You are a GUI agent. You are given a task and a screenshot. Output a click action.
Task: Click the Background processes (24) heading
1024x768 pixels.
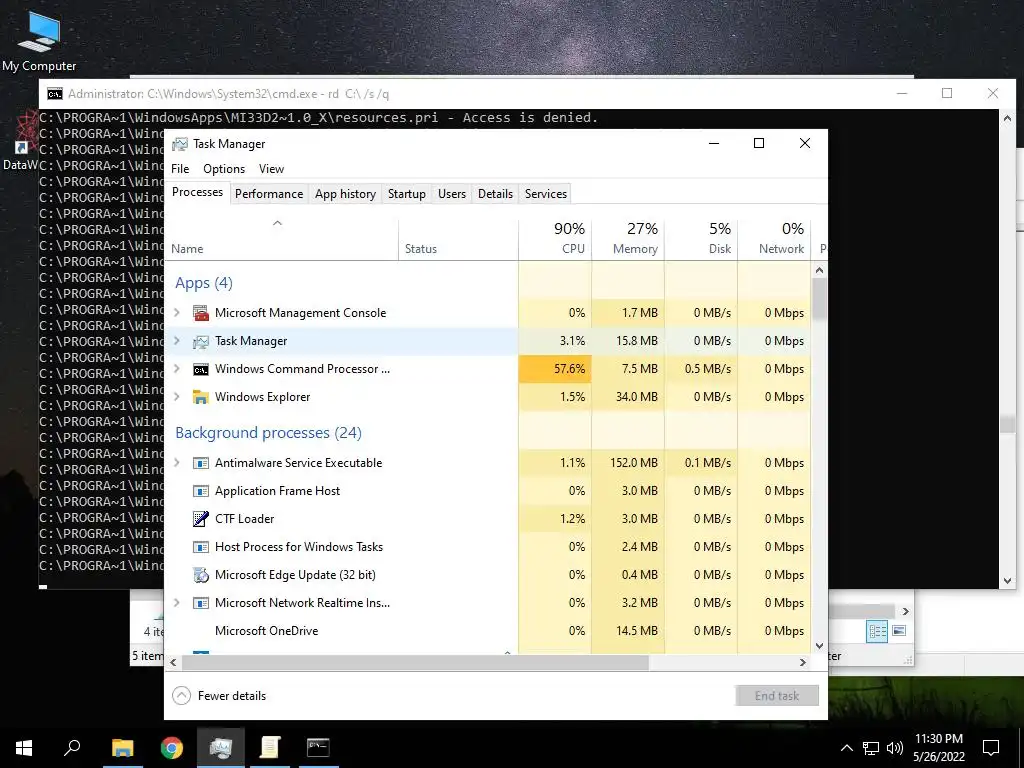pos(268,433)
